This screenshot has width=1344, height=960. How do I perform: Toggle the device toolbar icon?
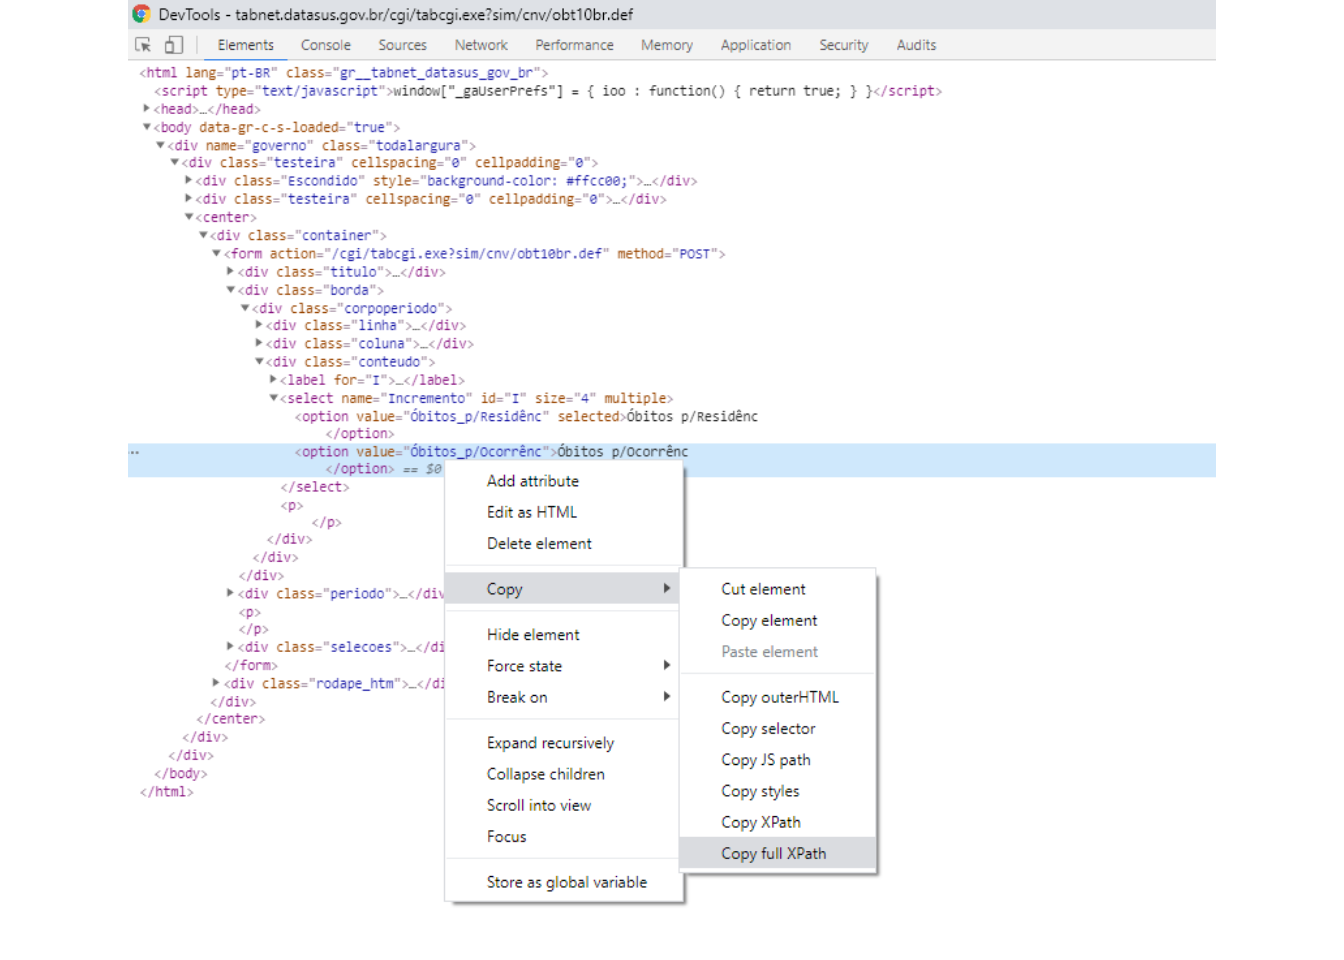tap(174, 45)
